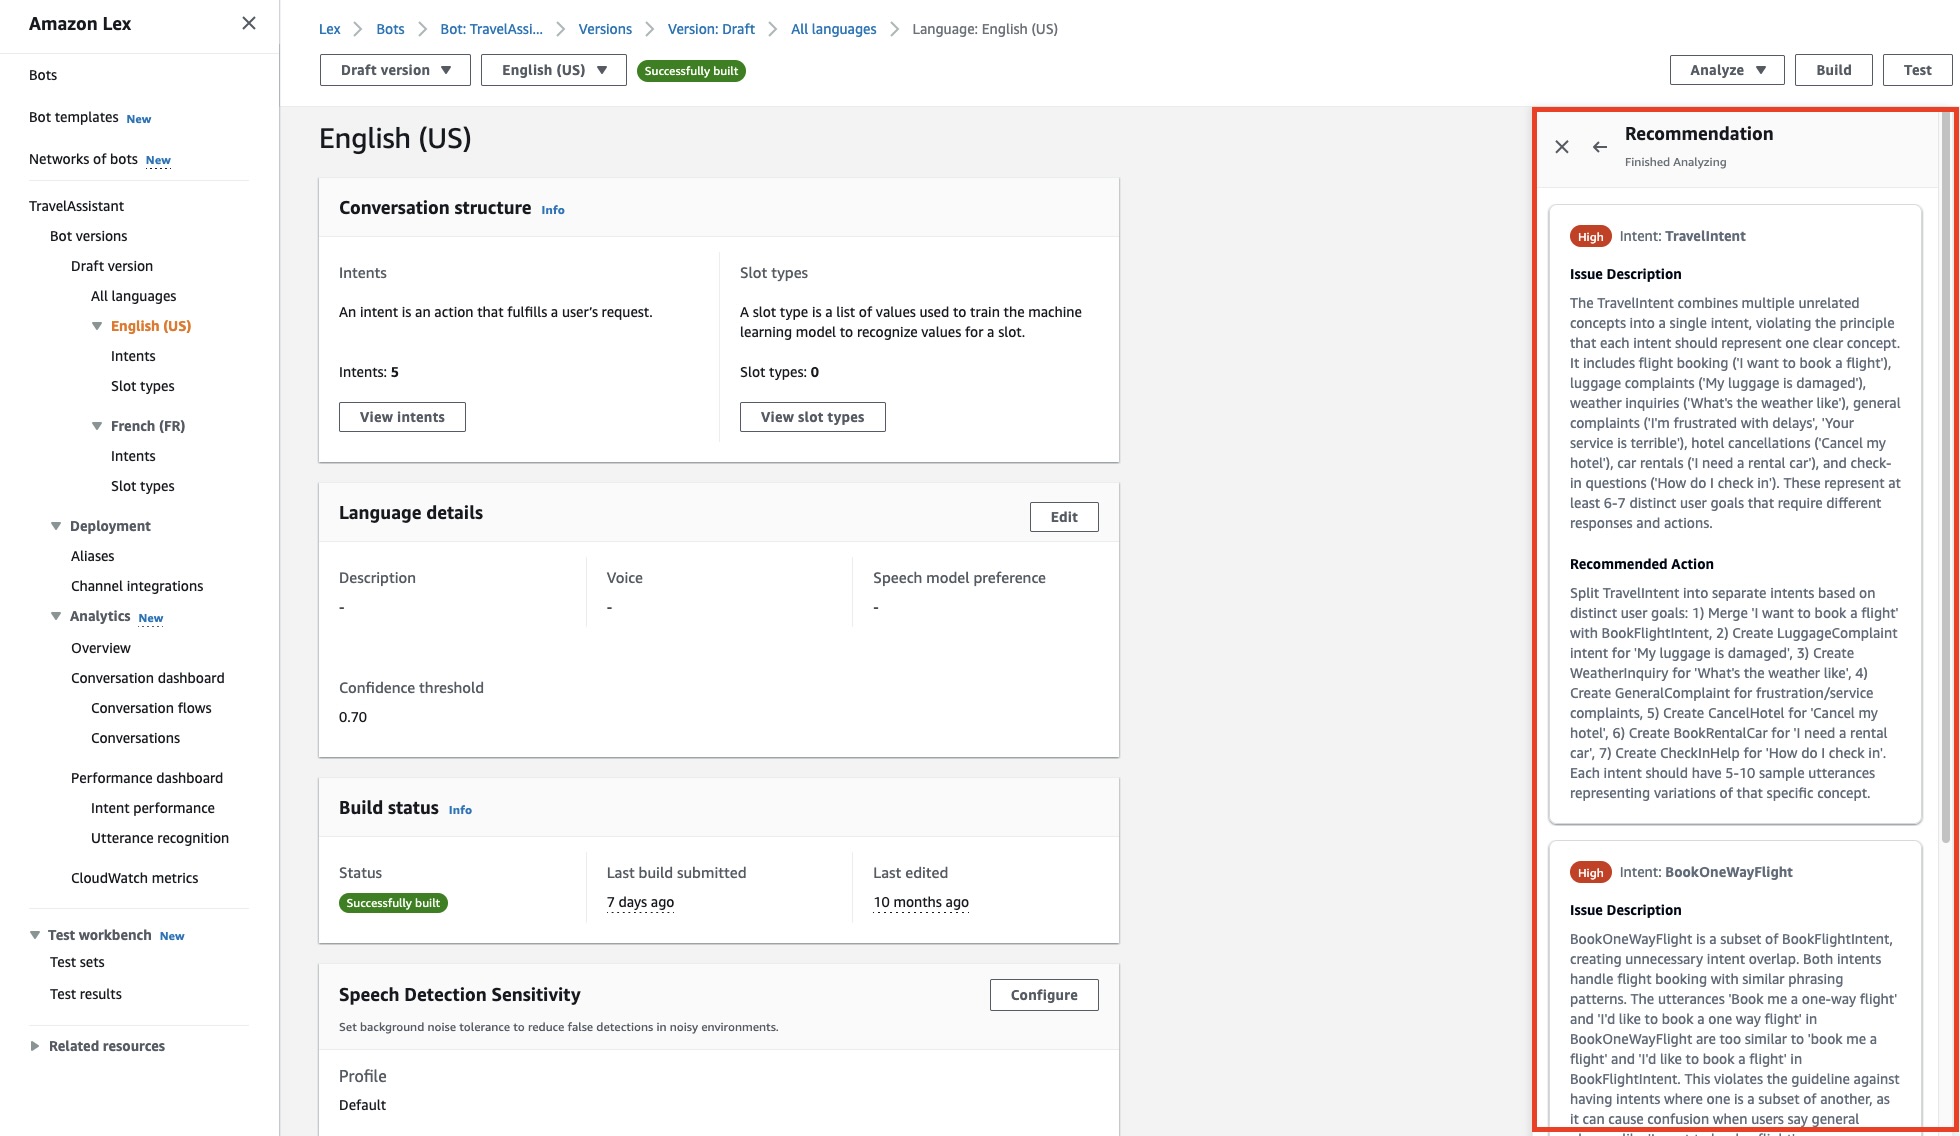Click Info link beside Build status

coord(460,810)
